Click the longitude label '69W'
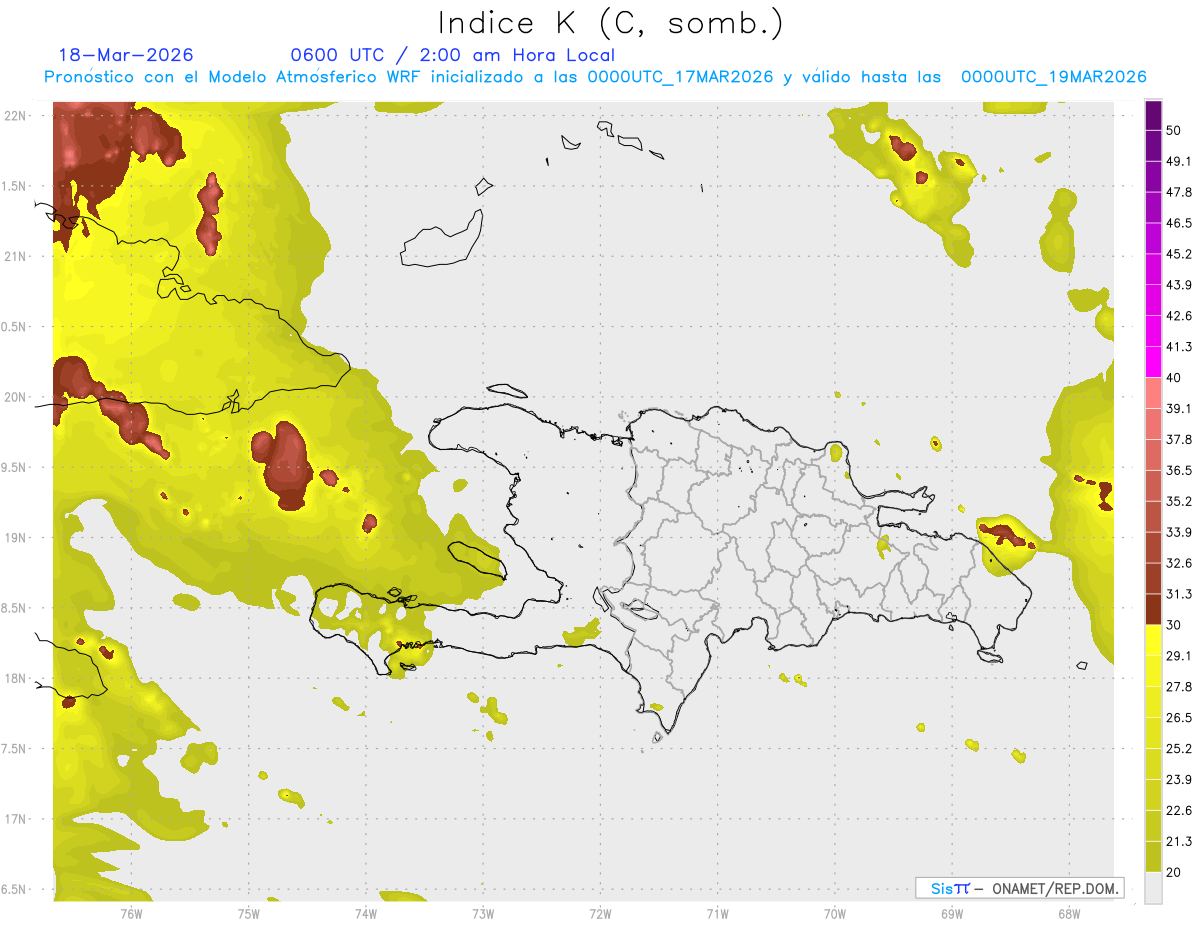This screenshot has height=927, width=1200. click(952, 913)
